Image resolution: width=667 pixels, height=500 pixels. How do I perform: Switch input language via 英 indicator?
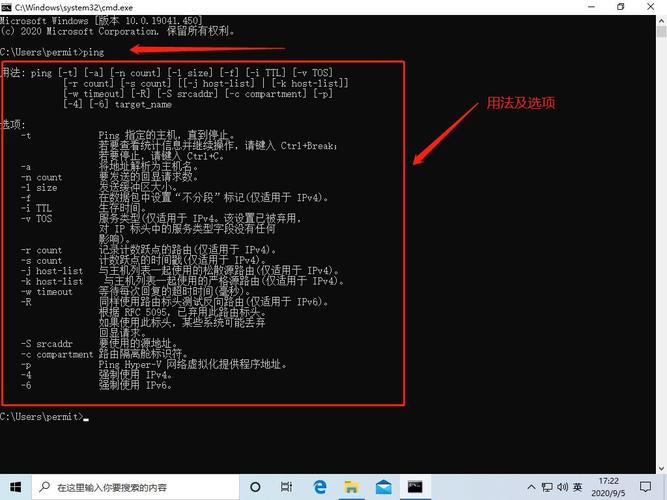[577, 487]
